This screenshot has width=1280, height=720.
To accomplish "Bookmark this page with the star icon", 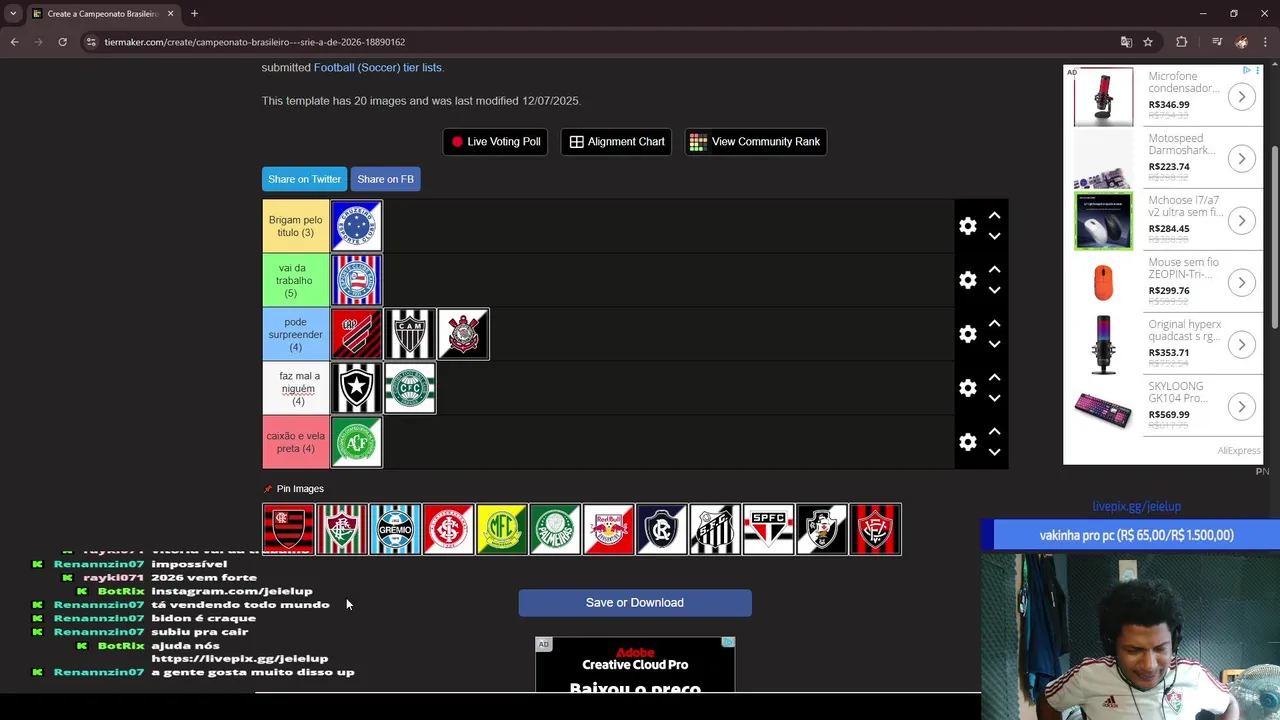I will pyautogui.click(x=1148, y=42).
